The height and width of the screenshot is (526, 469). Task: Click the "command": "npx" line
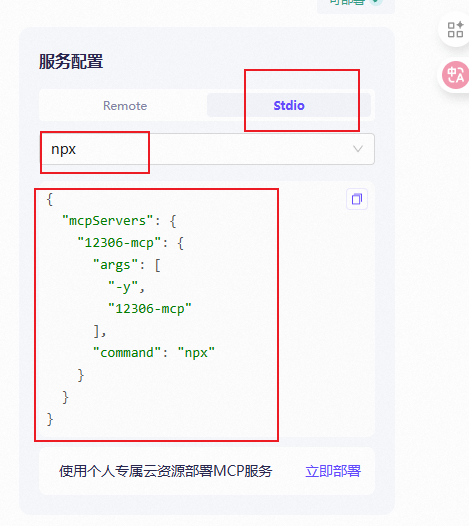(x=154, y=353)
